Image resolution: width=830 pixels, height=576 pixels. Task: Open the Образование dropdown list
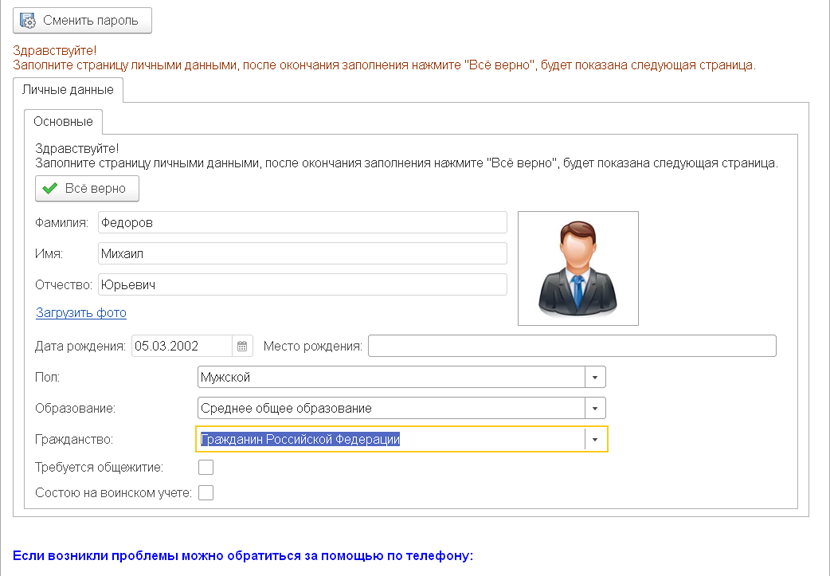[595, 408]
